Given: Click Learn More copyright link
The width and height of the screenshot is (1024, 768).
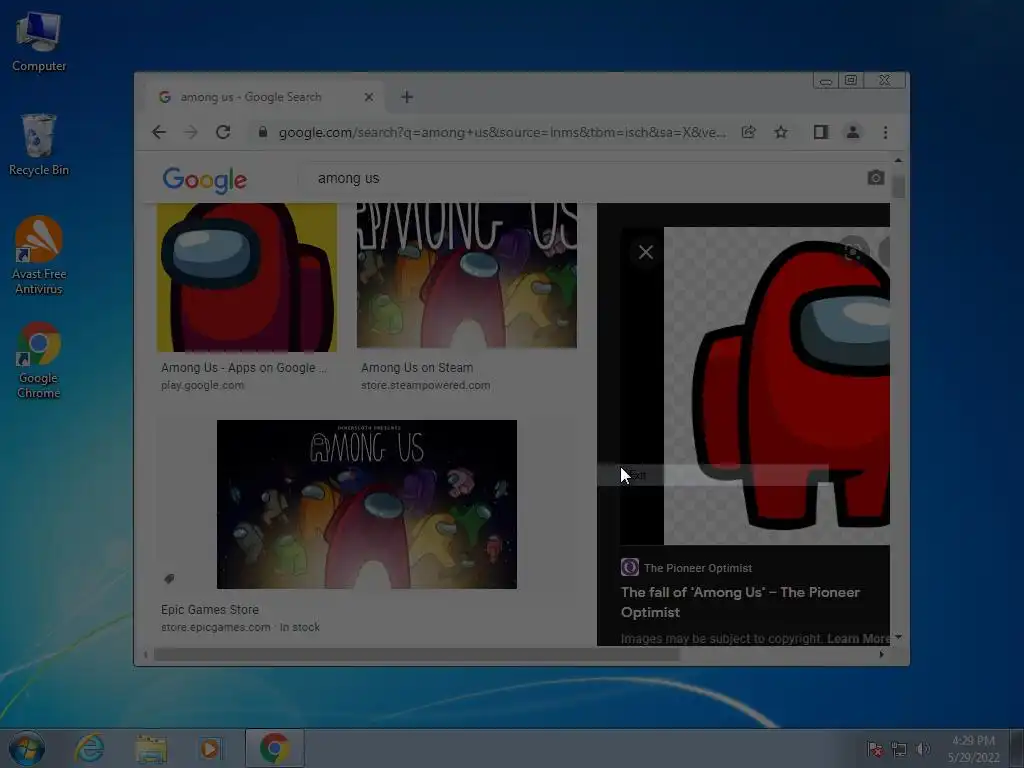Looking at the screenshot, I should pyautogui.click(x=858, y=639).
